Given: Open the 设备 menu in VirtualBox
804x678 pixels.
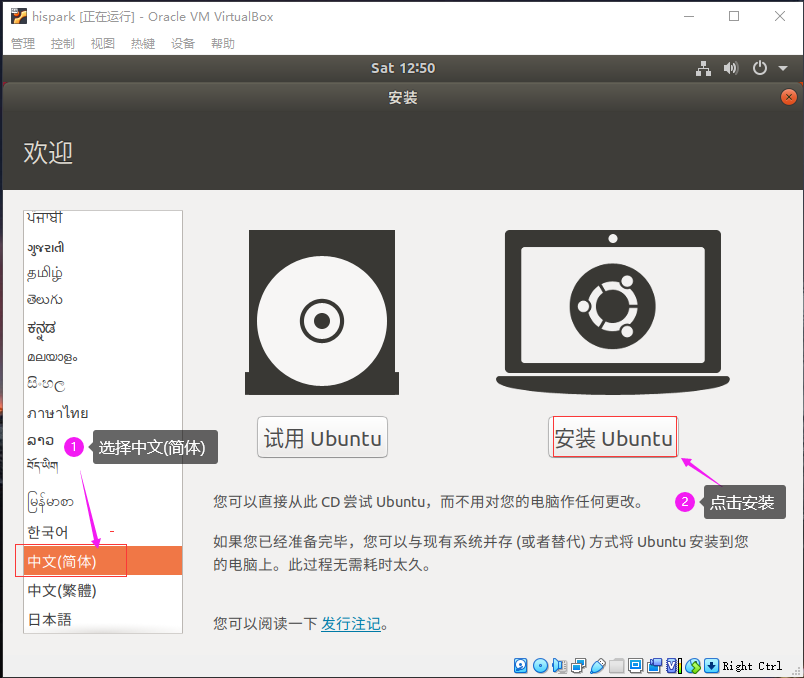Looking at the screenshot, I should point(183,44).
